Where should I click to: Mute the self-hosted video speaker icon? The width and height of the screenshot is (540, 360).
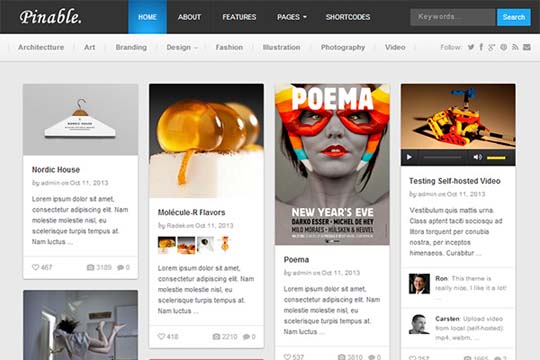(477, 157)
